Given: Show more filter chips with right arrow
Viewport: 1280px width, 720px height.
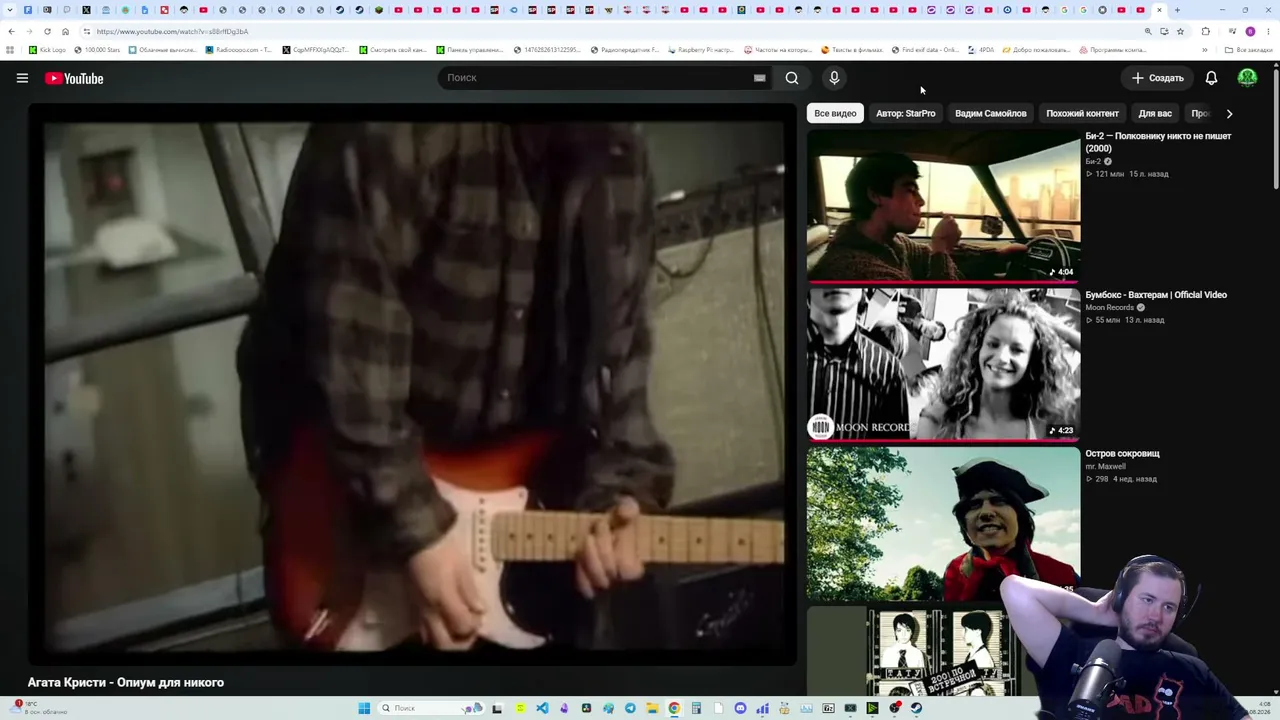Looking at the screenshot, I should 1229,113.
